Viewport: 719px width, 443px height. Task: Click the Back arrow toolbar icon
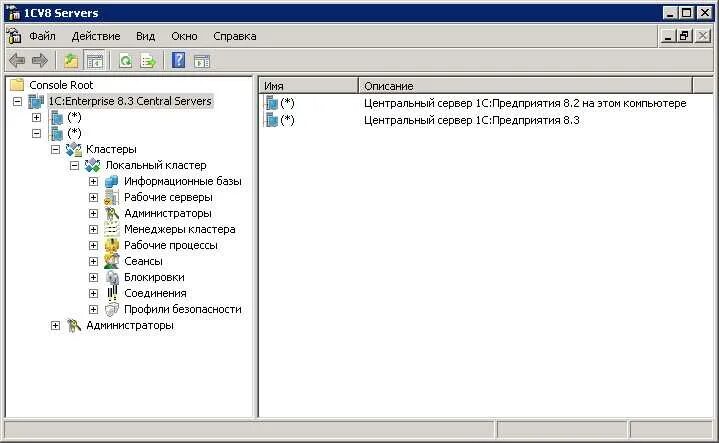click(17, 60)
